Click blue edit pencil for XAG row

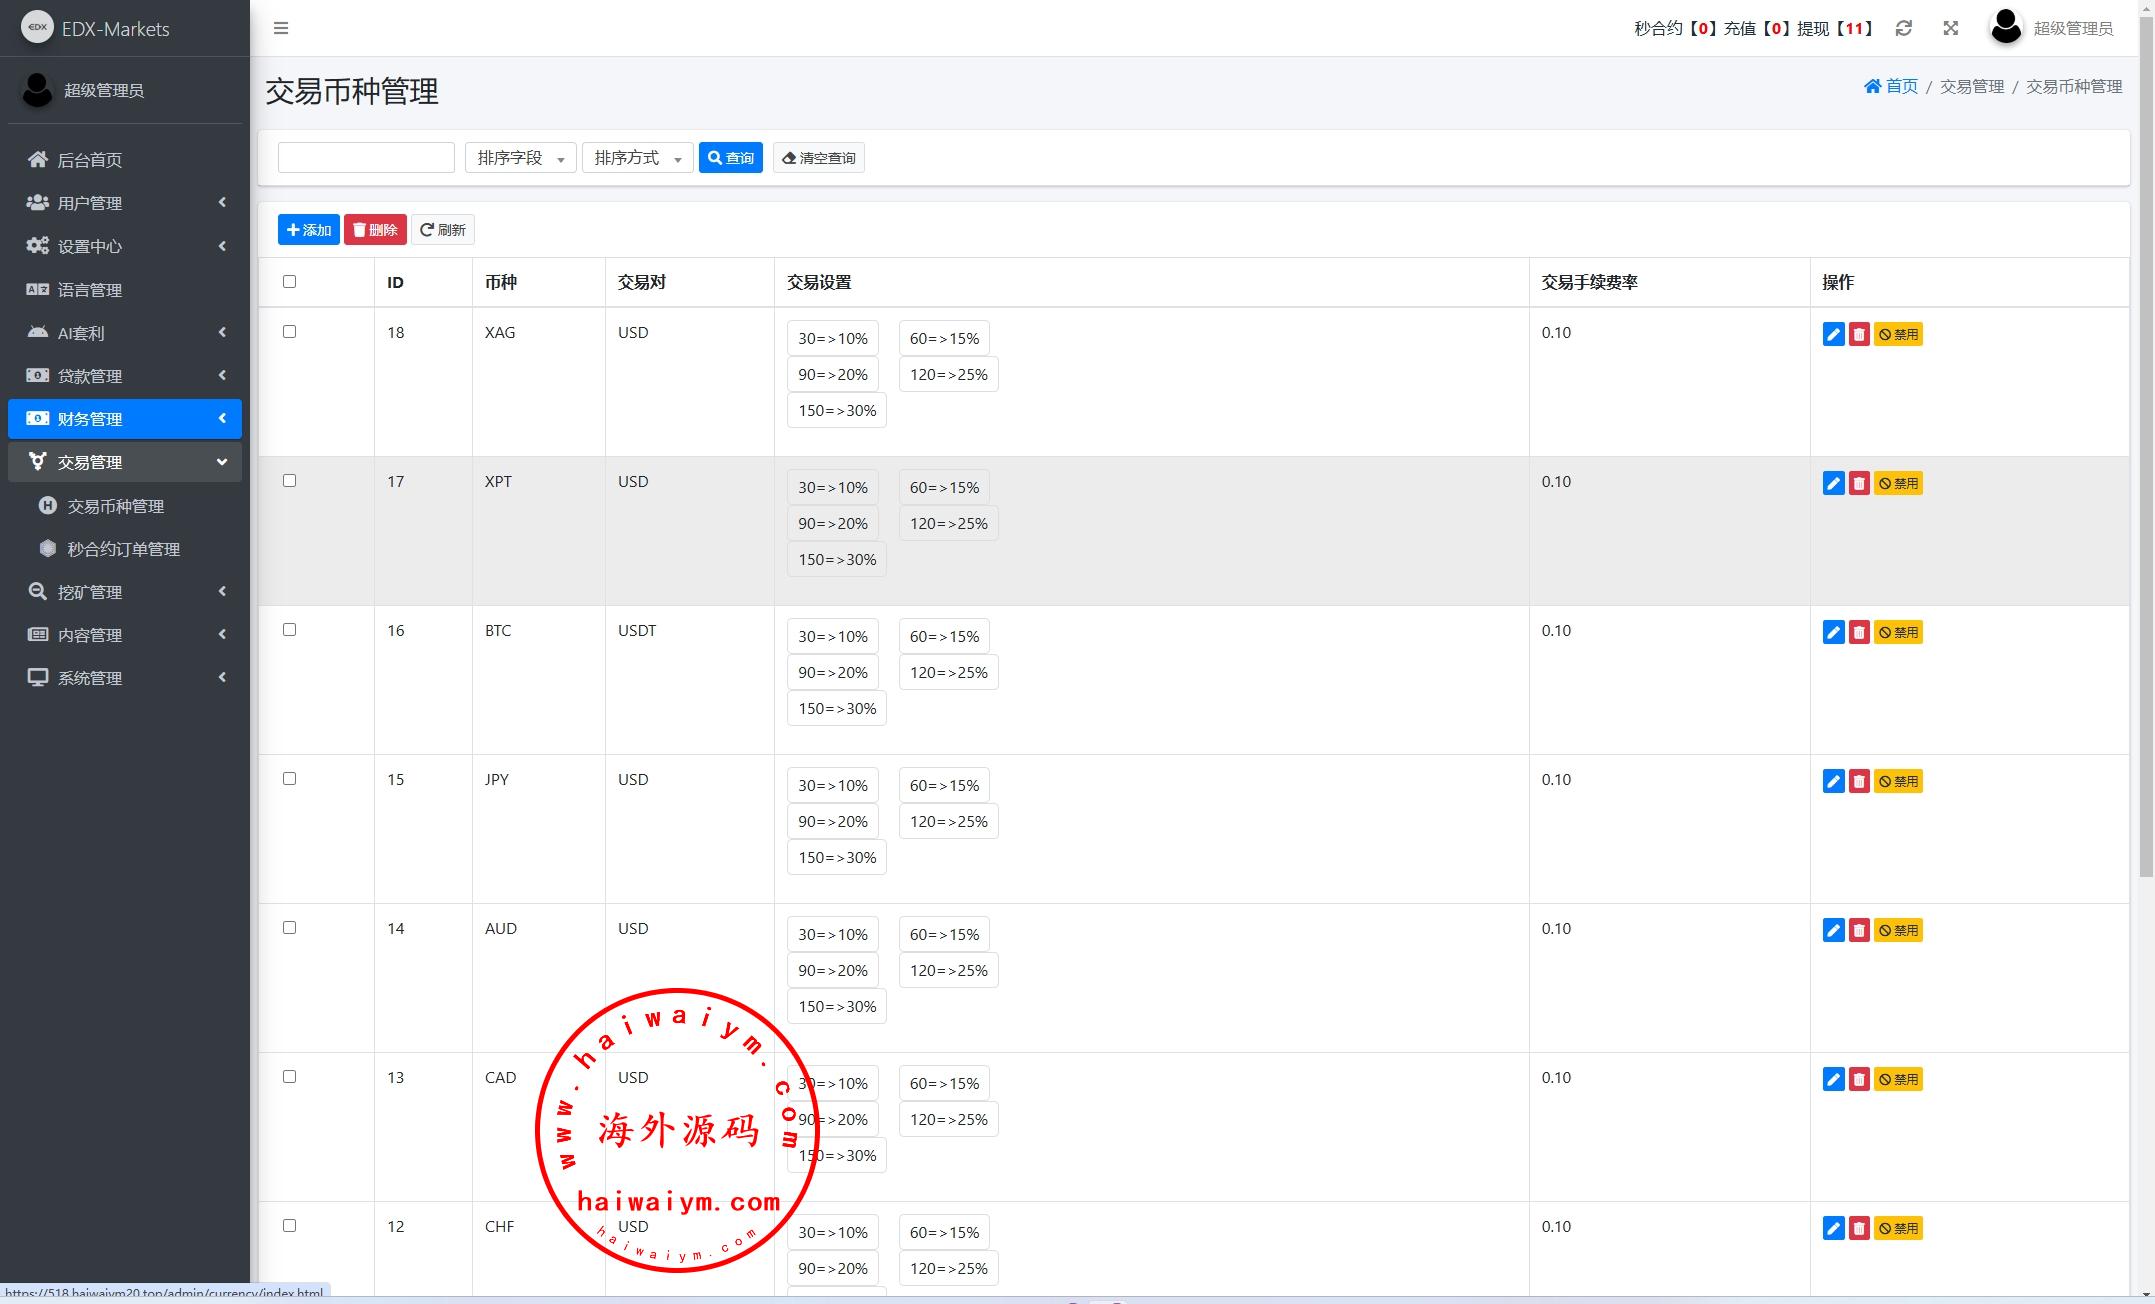tap(1833, 334)
